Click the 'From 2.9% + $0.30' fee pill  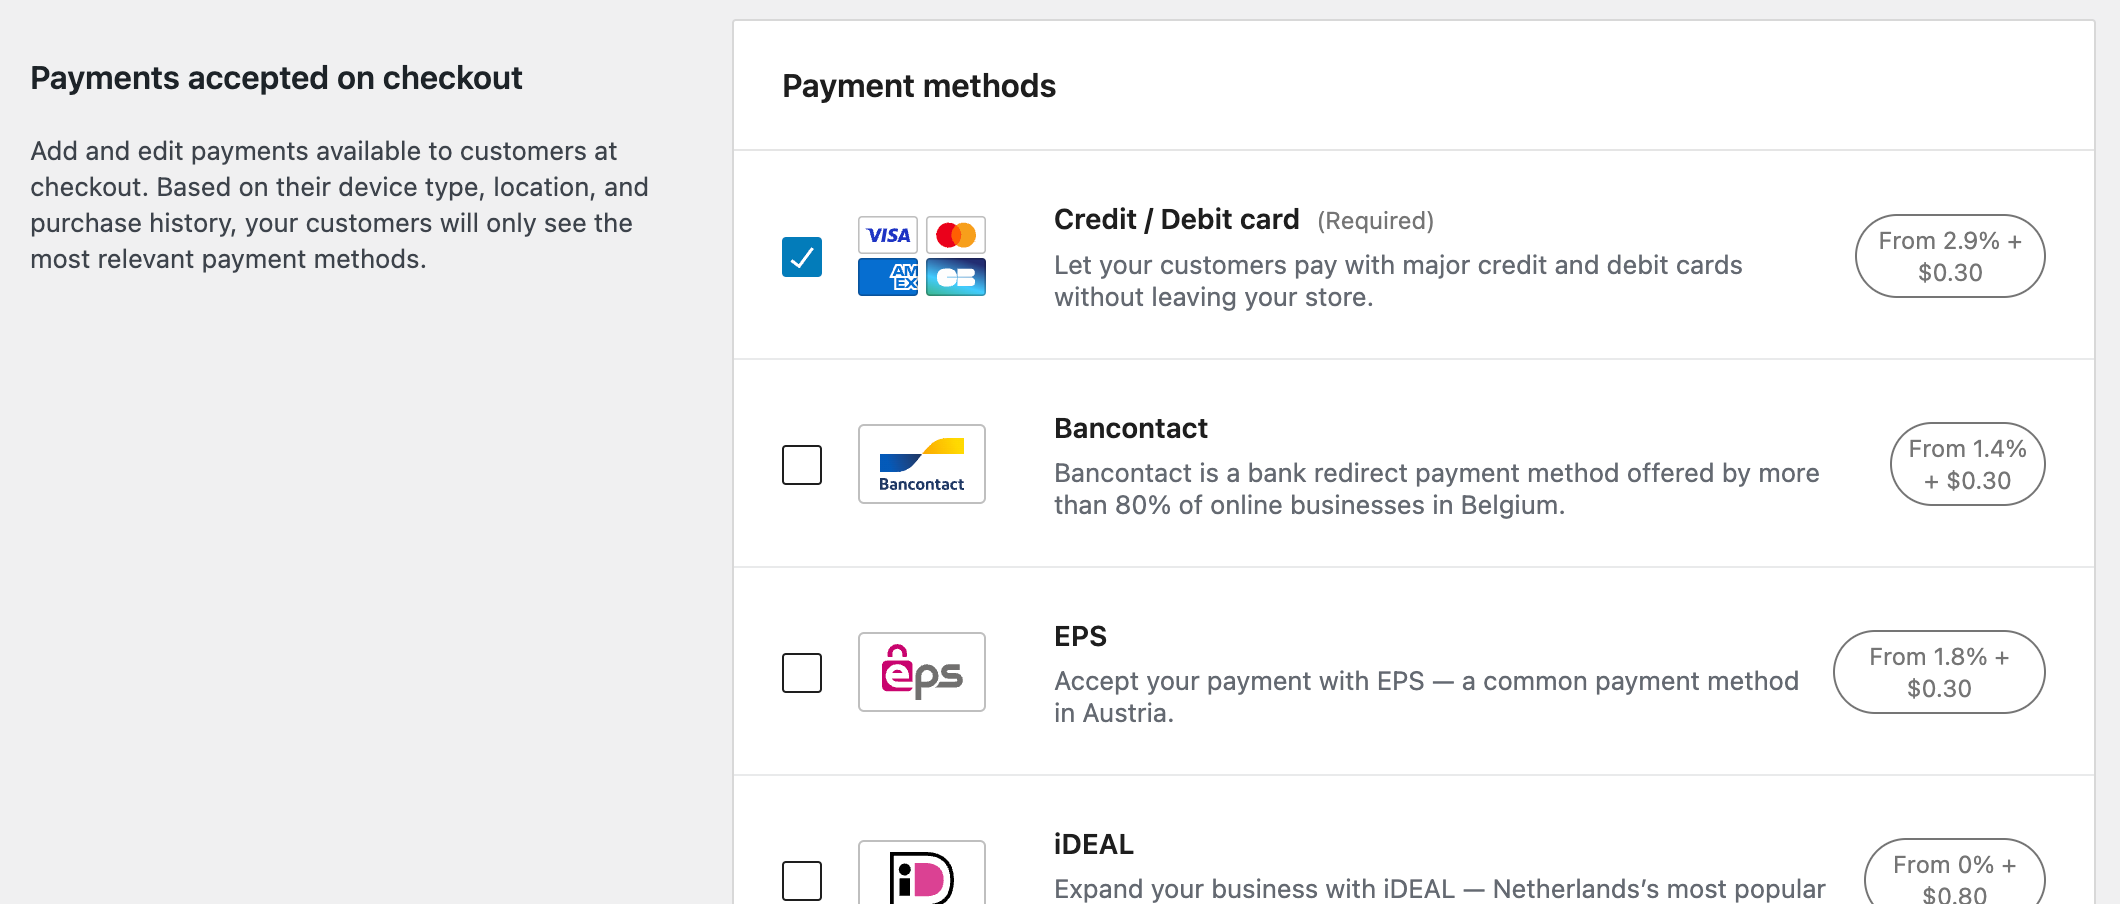1950,256
